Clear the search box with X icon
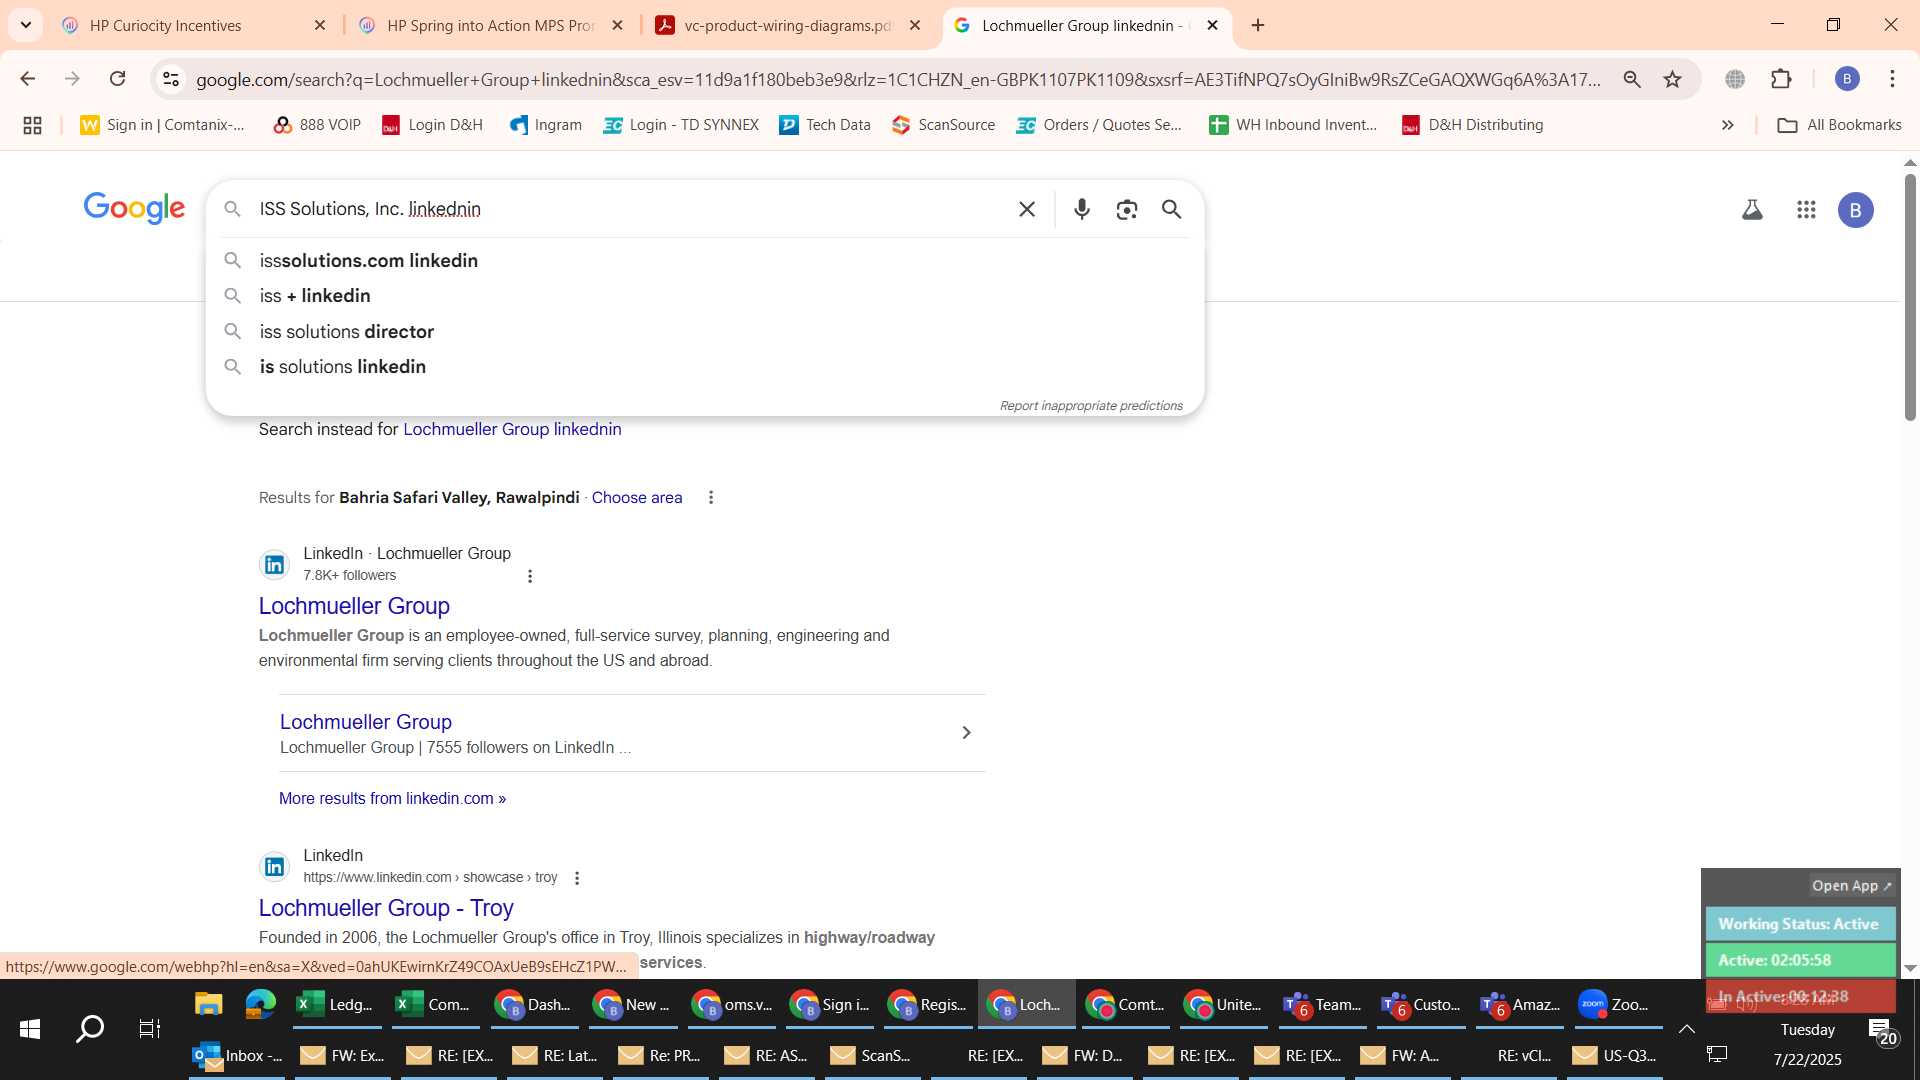The width and height of the screenshot is (1920, 1080). [1027, 209]
